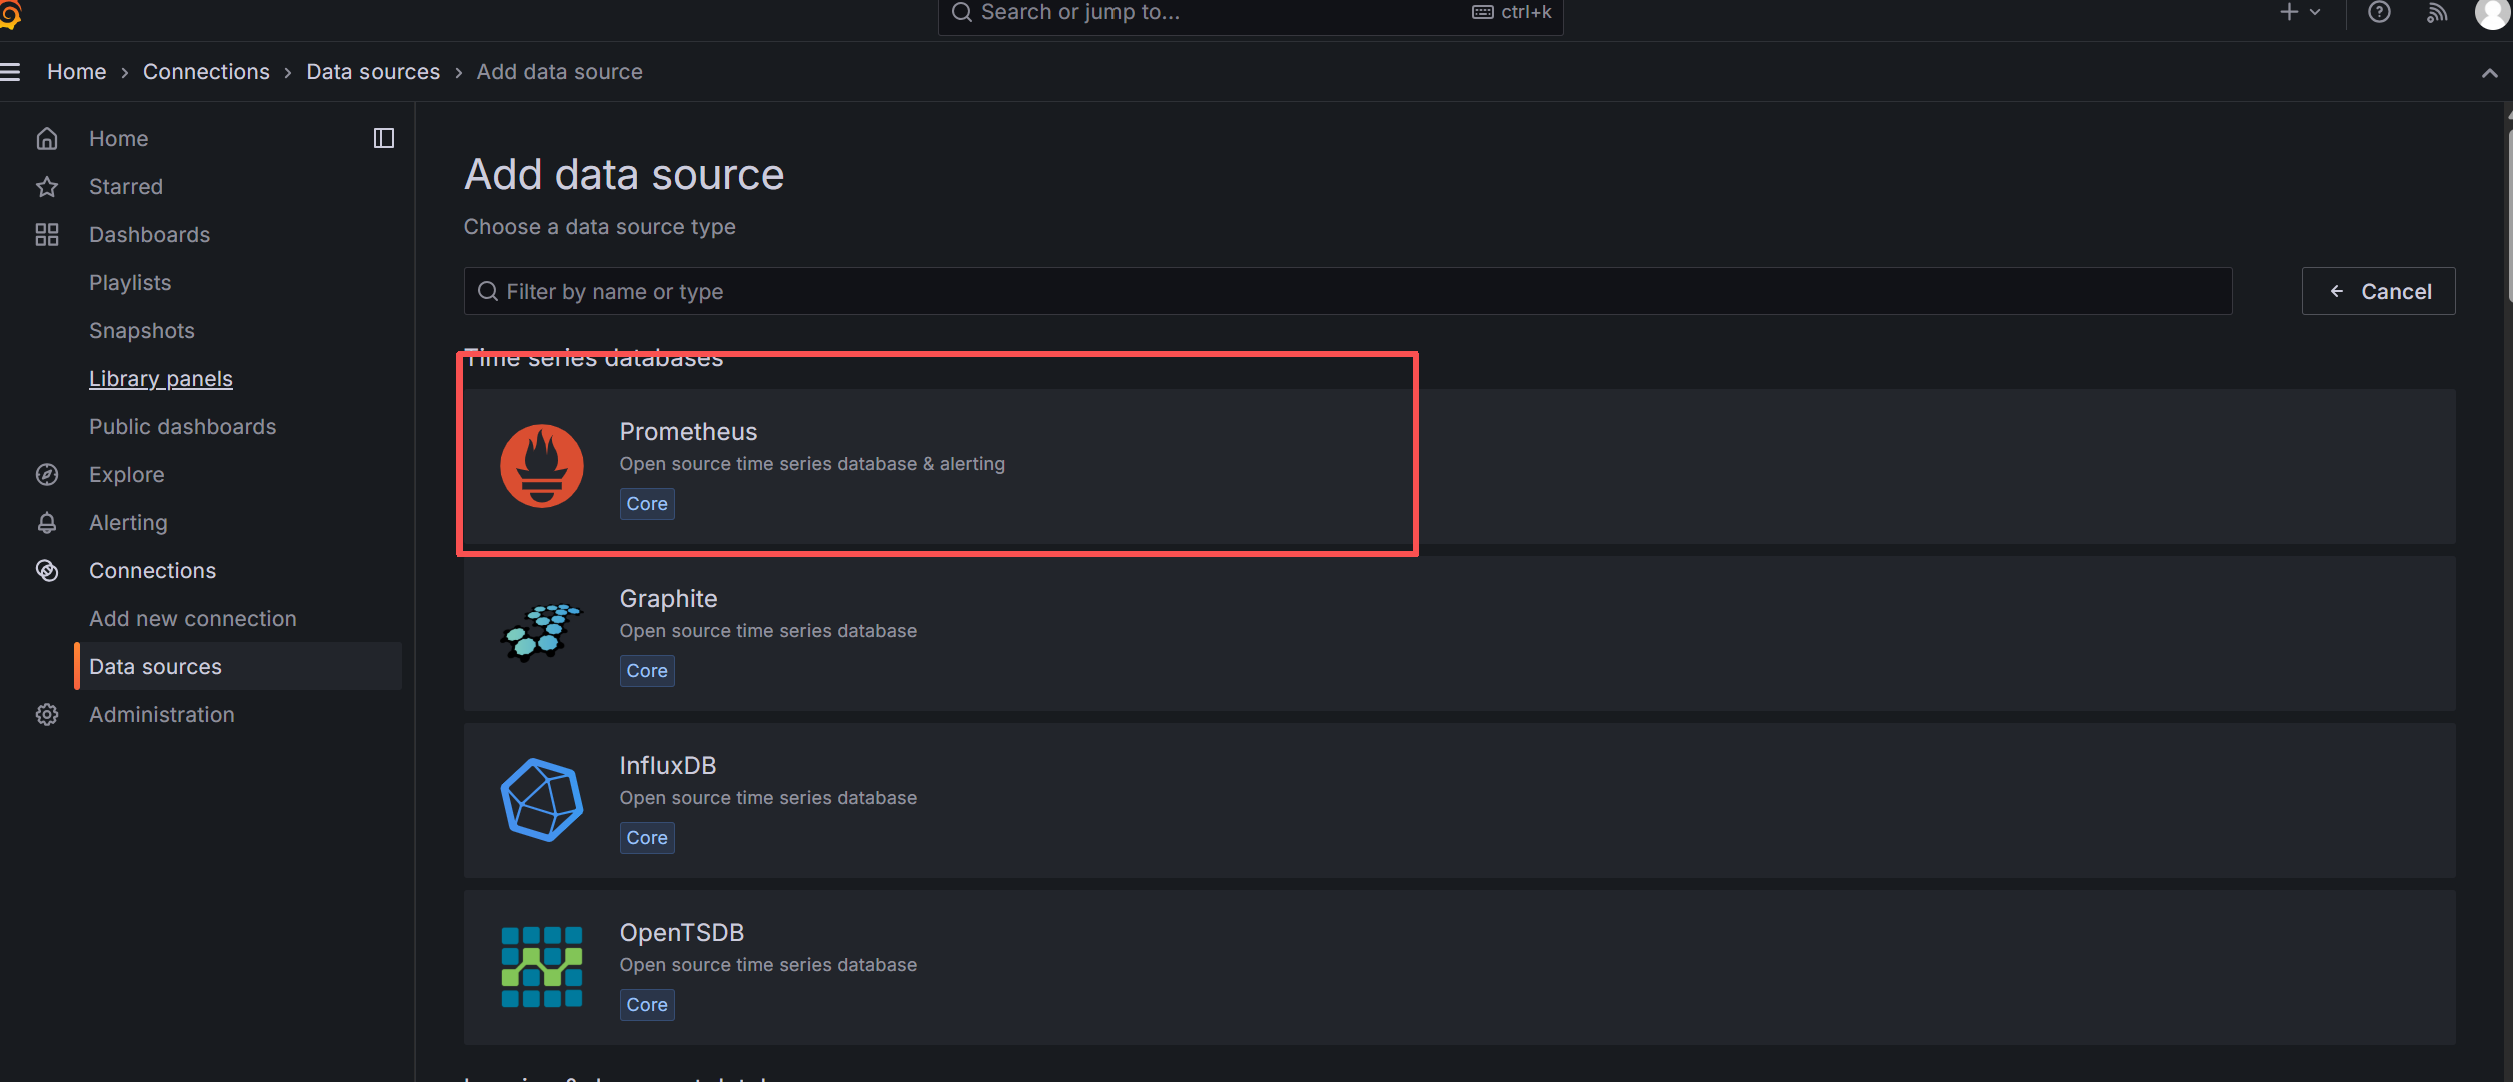Open Library panels in sidebar
This screenshot has width=2513, height=1082.
[161, 379]
